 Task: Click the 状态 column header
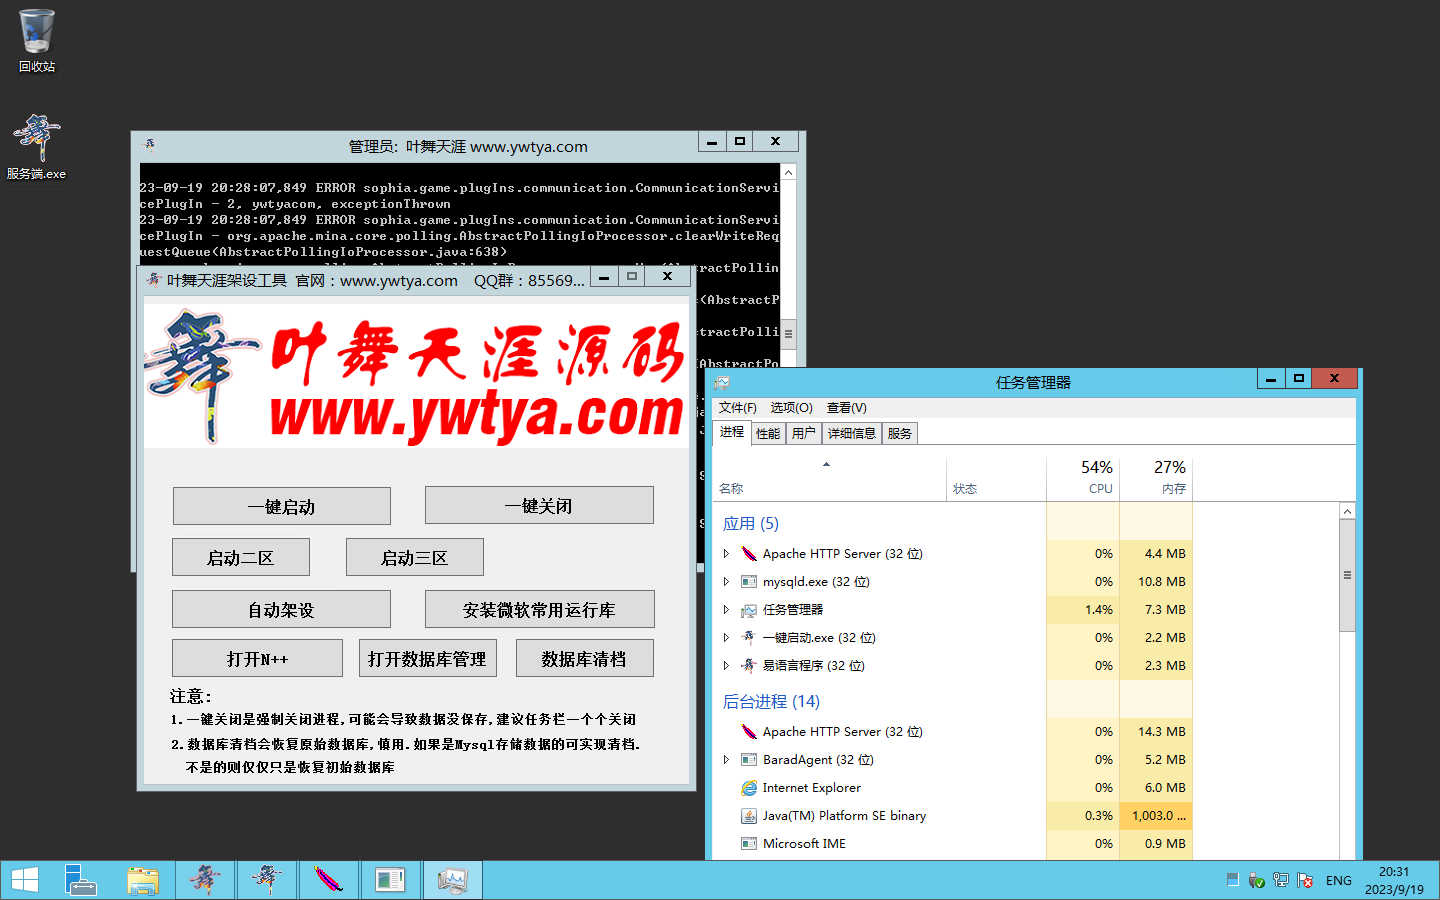[996, 477]
